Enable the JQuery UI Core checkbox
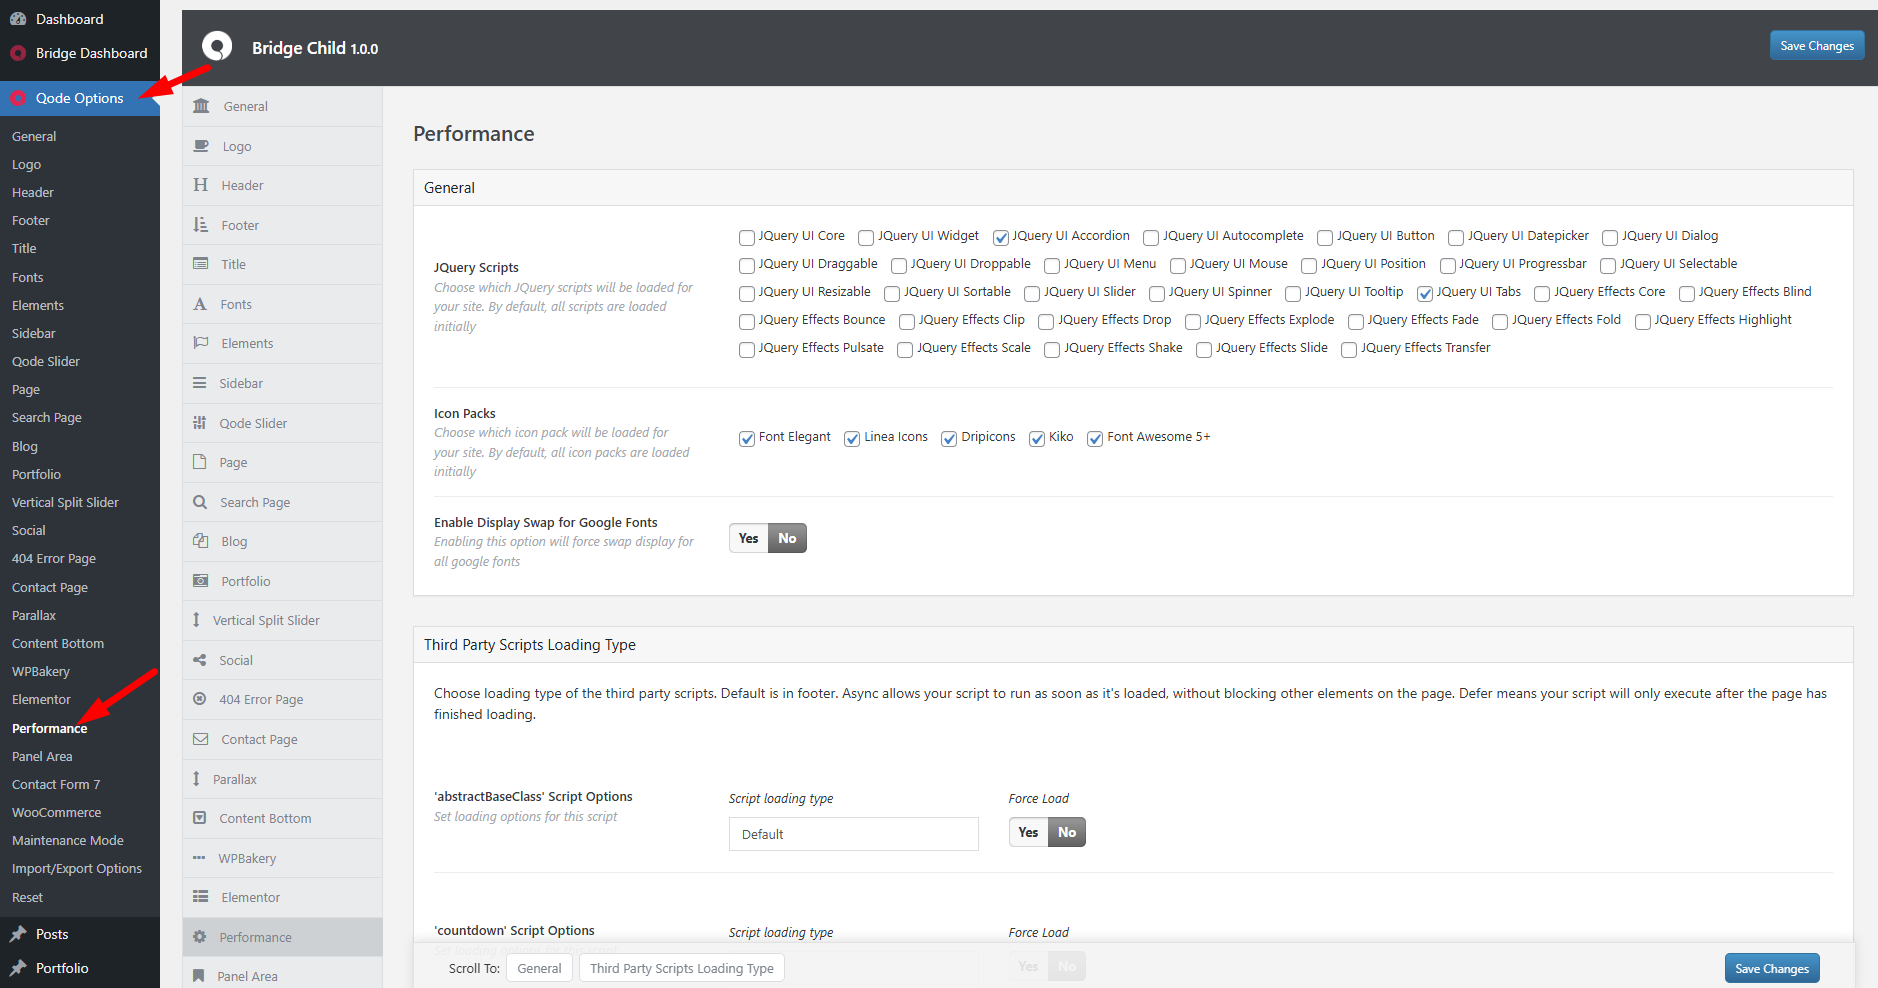The height and width of the screenshot is (988, 1878). coord(747,237)
